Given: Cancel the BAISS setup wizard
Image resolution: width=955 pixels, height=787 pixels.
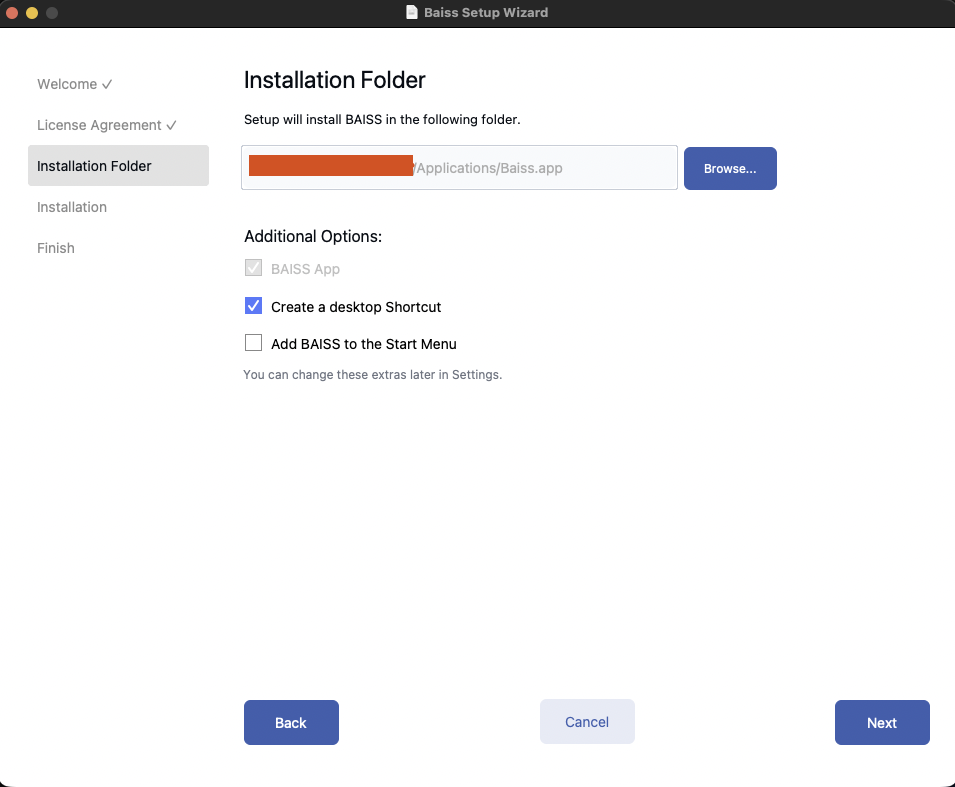Looking at the screenshot, I should coord(587,721).
